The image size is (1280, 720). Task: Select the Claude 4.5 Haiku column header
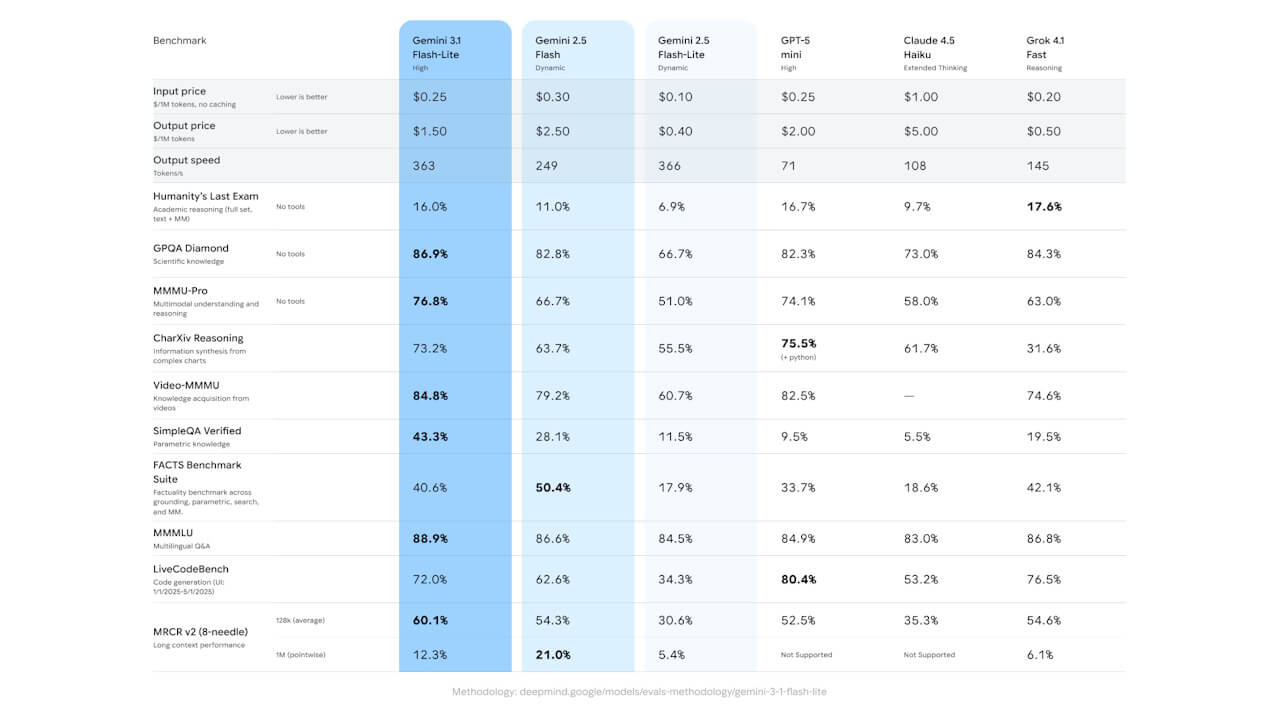click(929, 47)
